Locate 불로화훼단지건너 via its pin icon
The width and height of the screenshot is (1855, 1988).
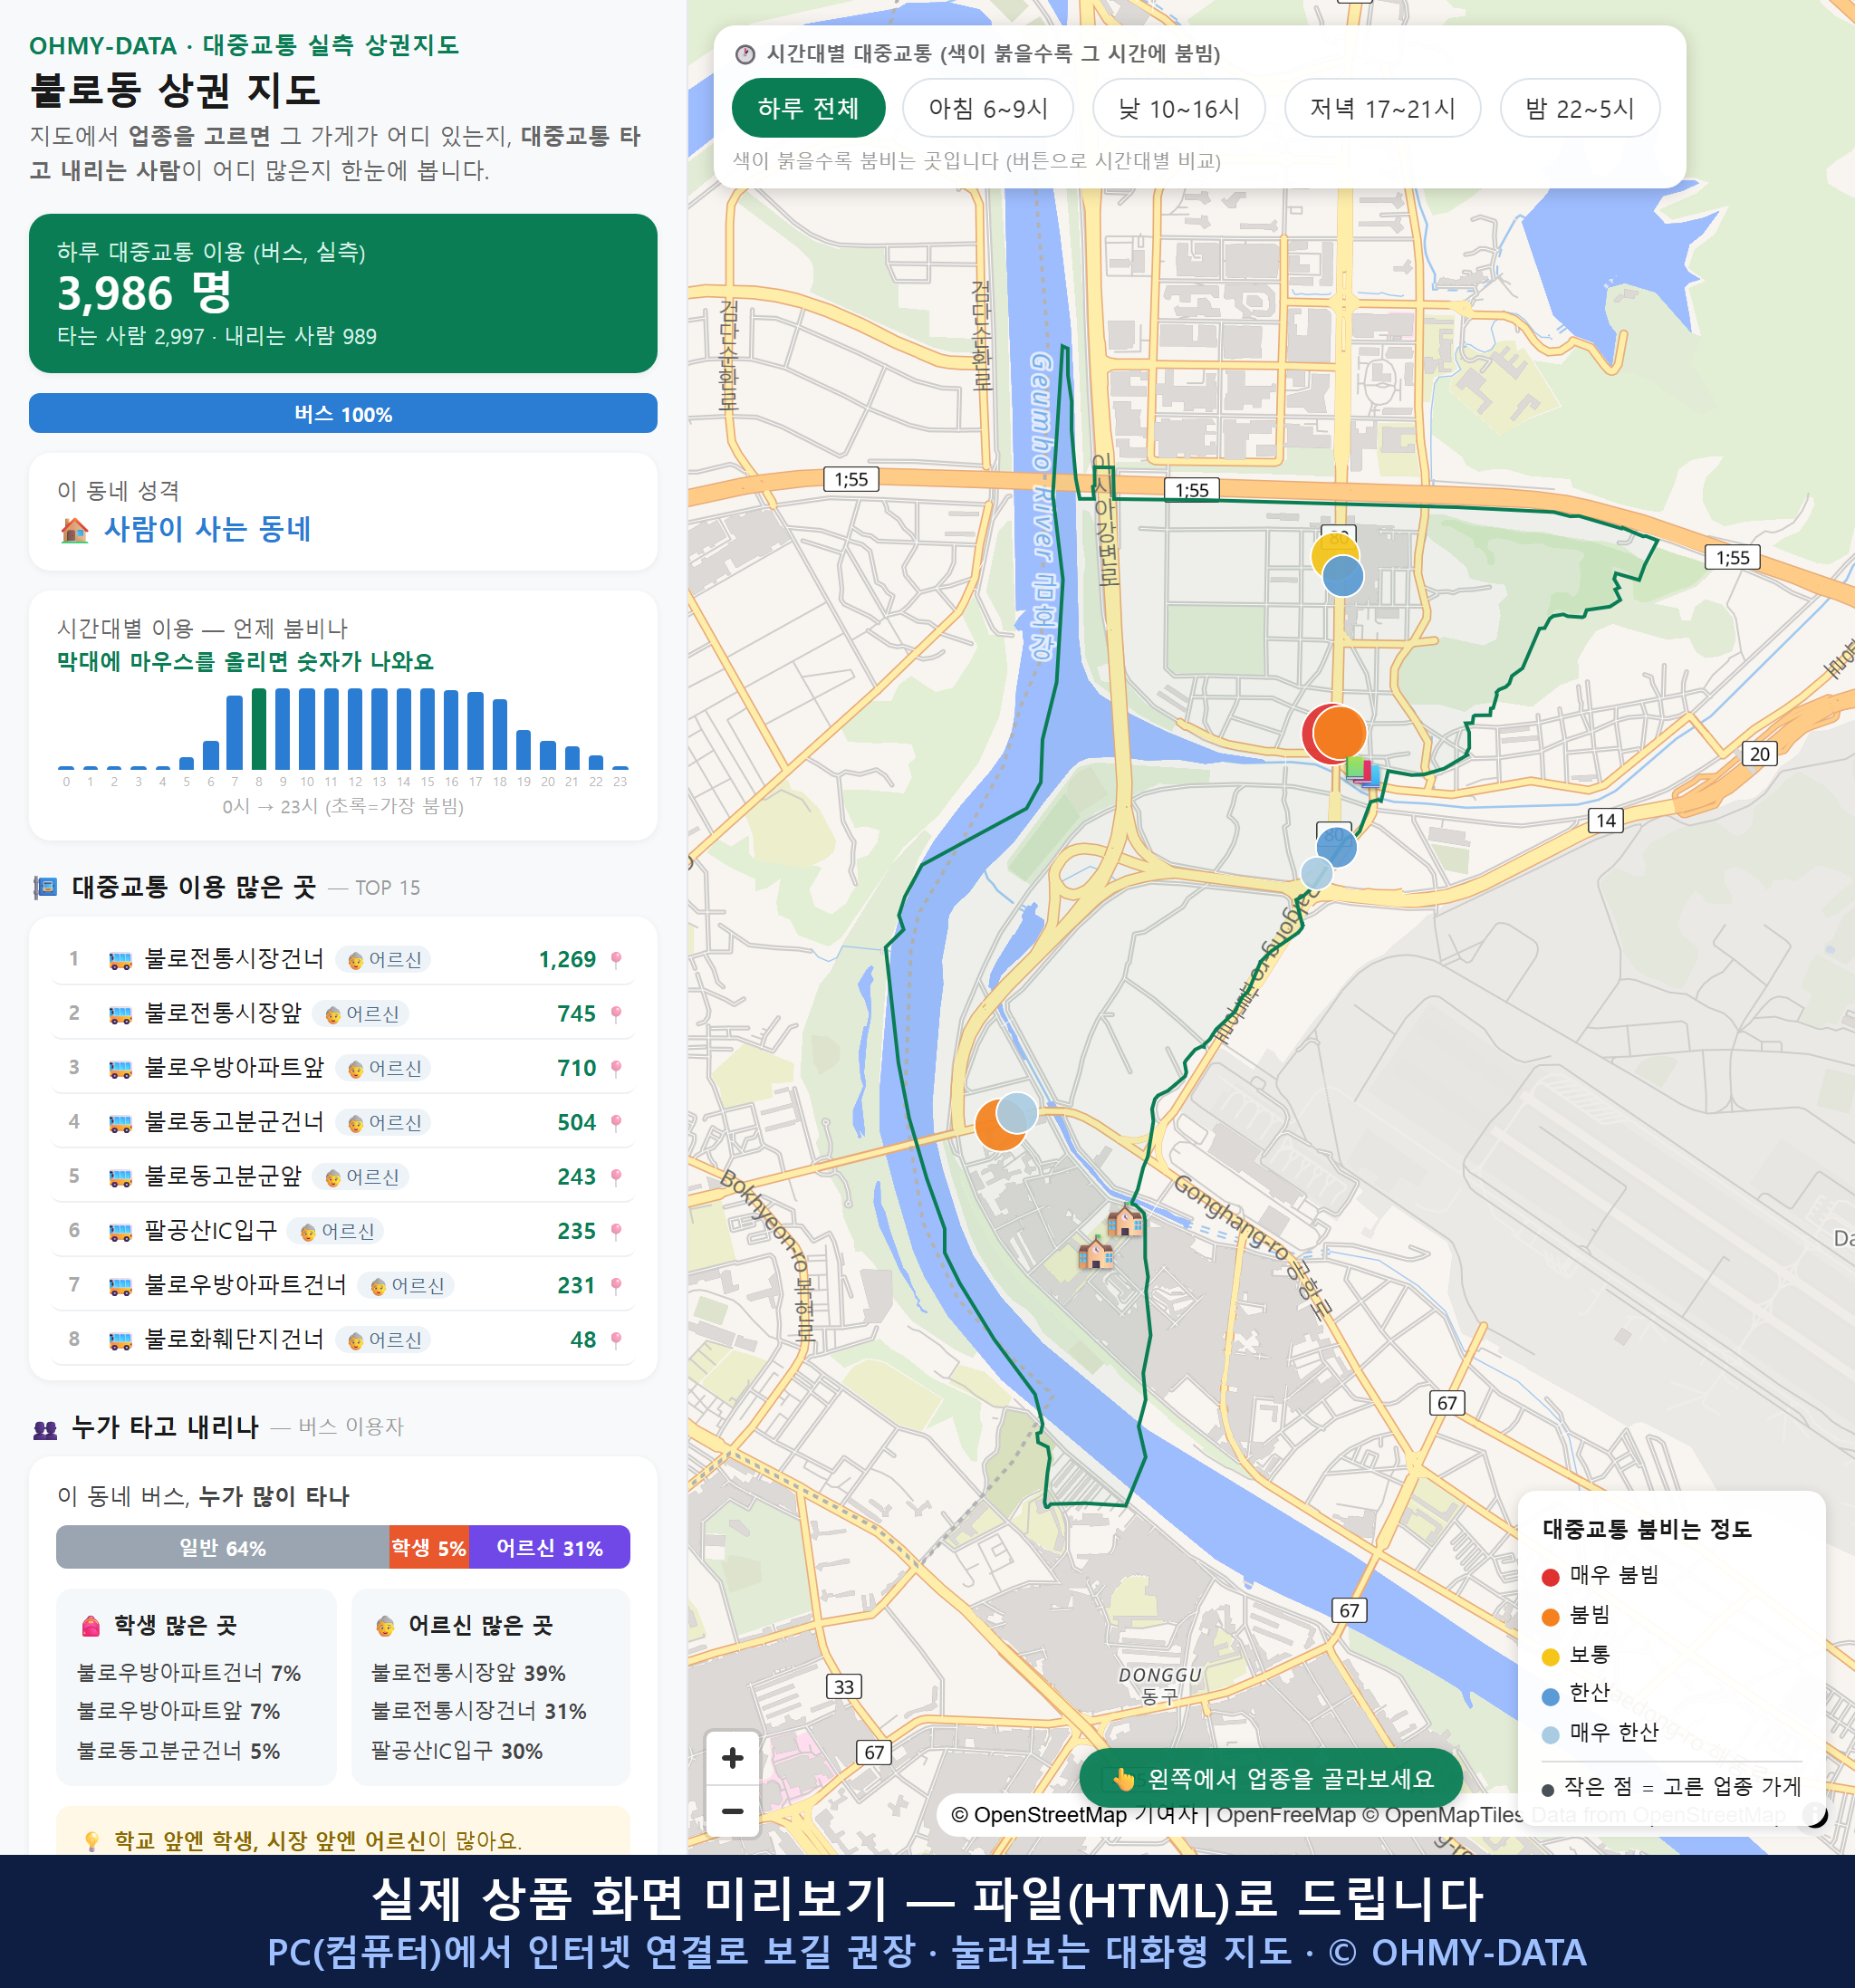[616, 1340]
